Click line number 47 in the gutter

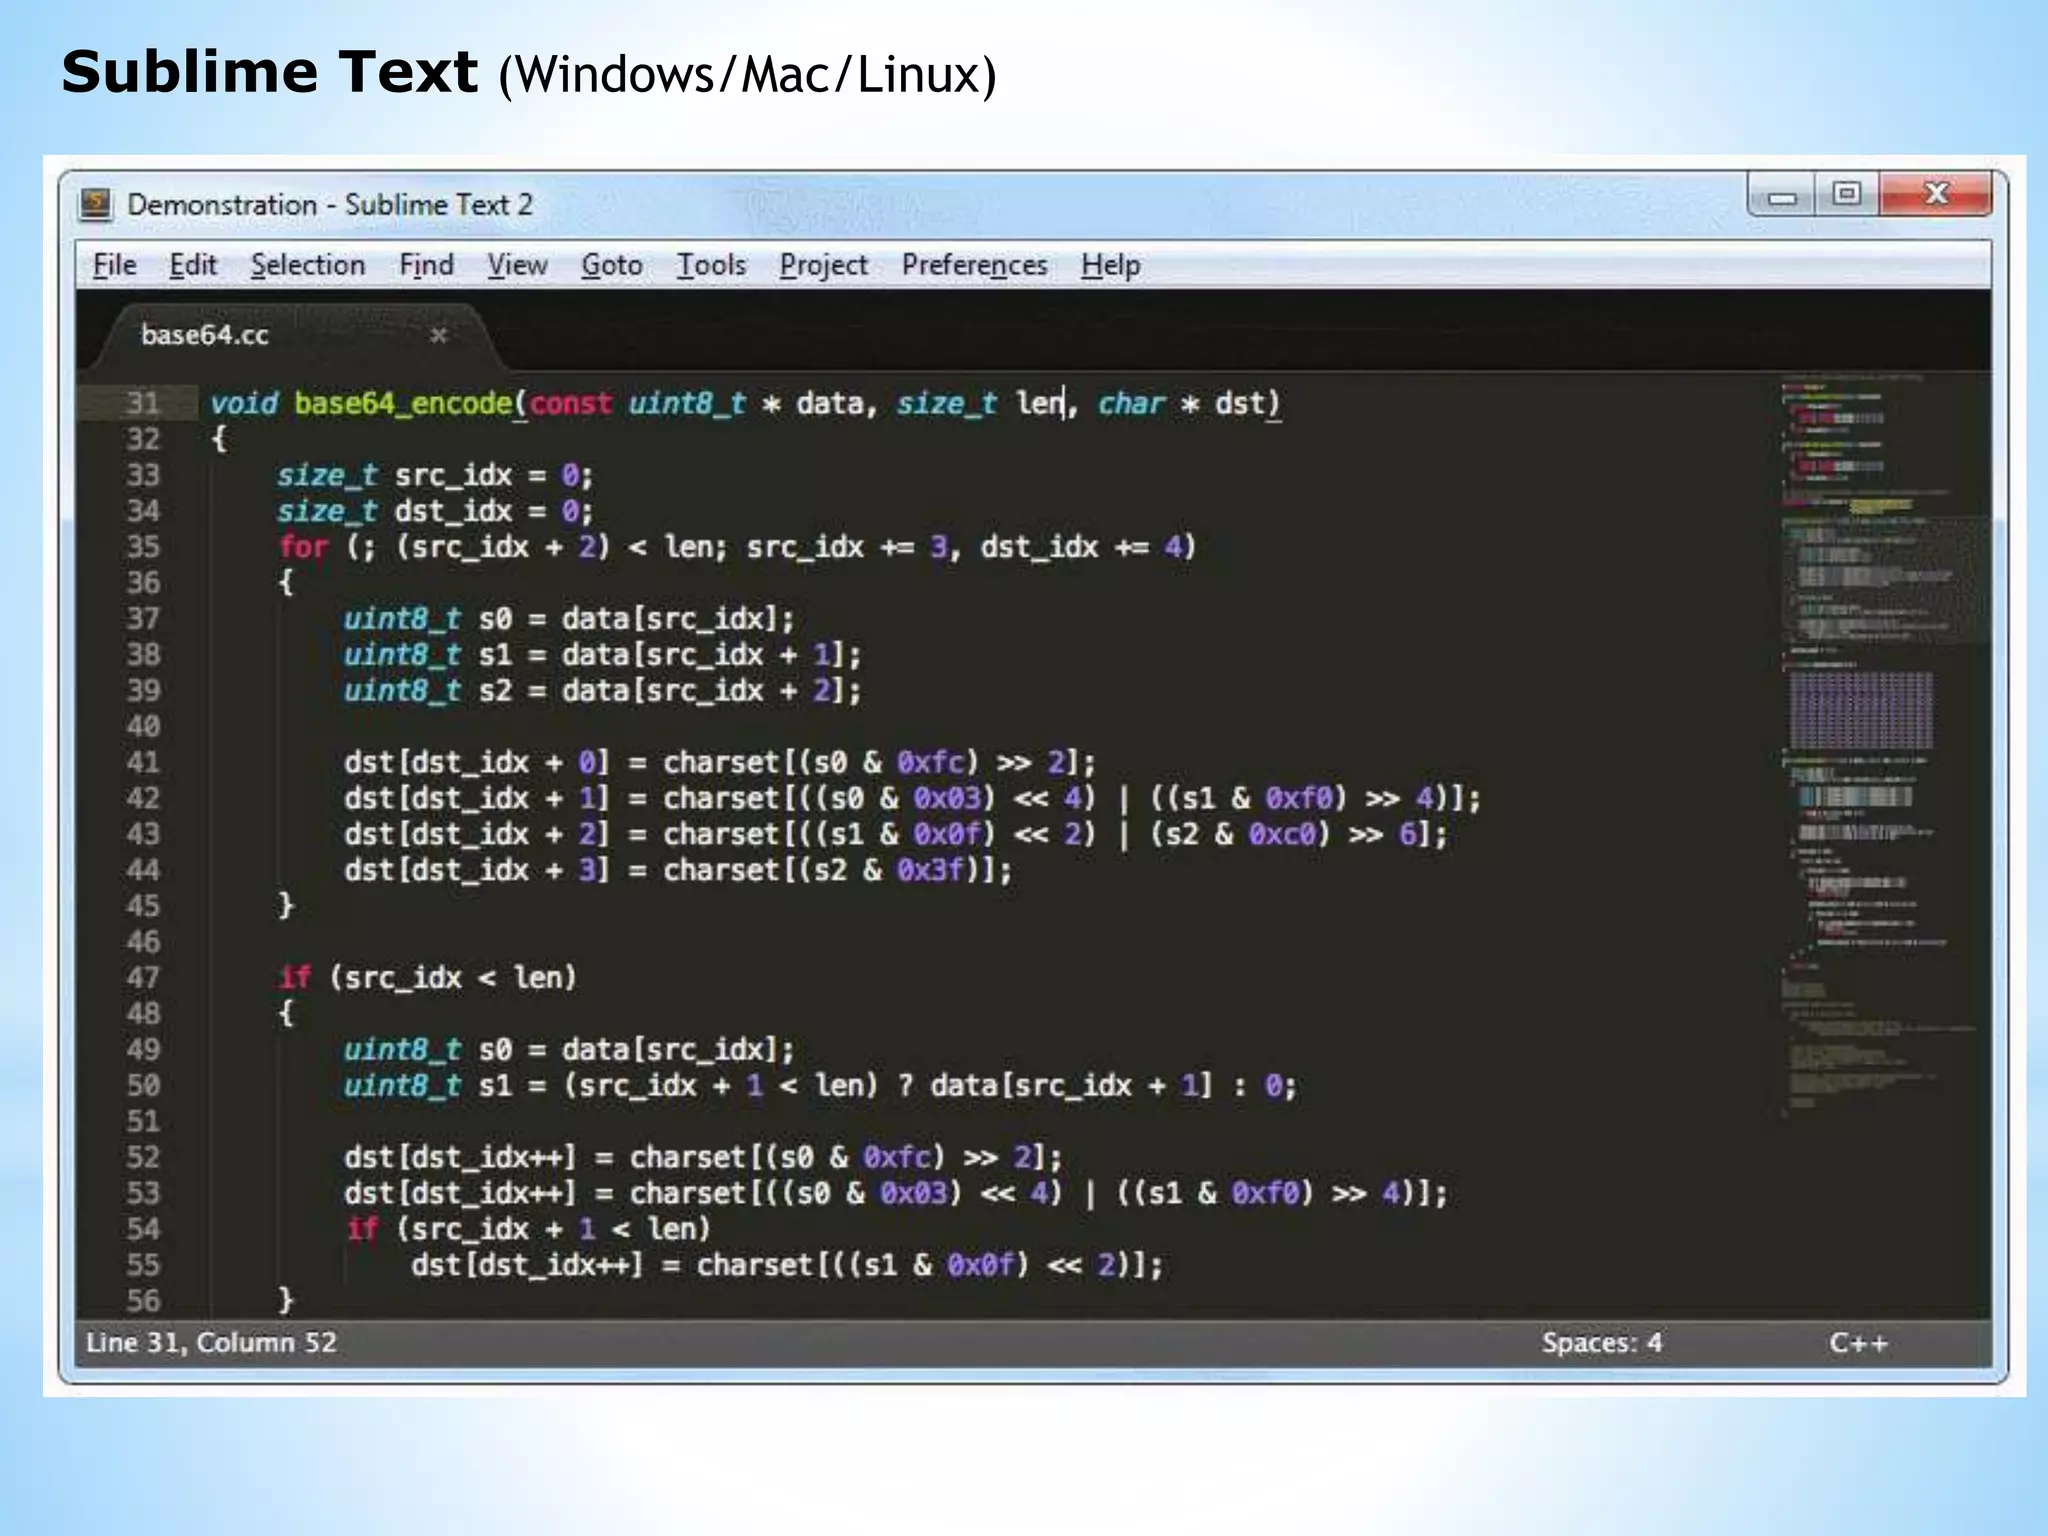pos(142,977)
